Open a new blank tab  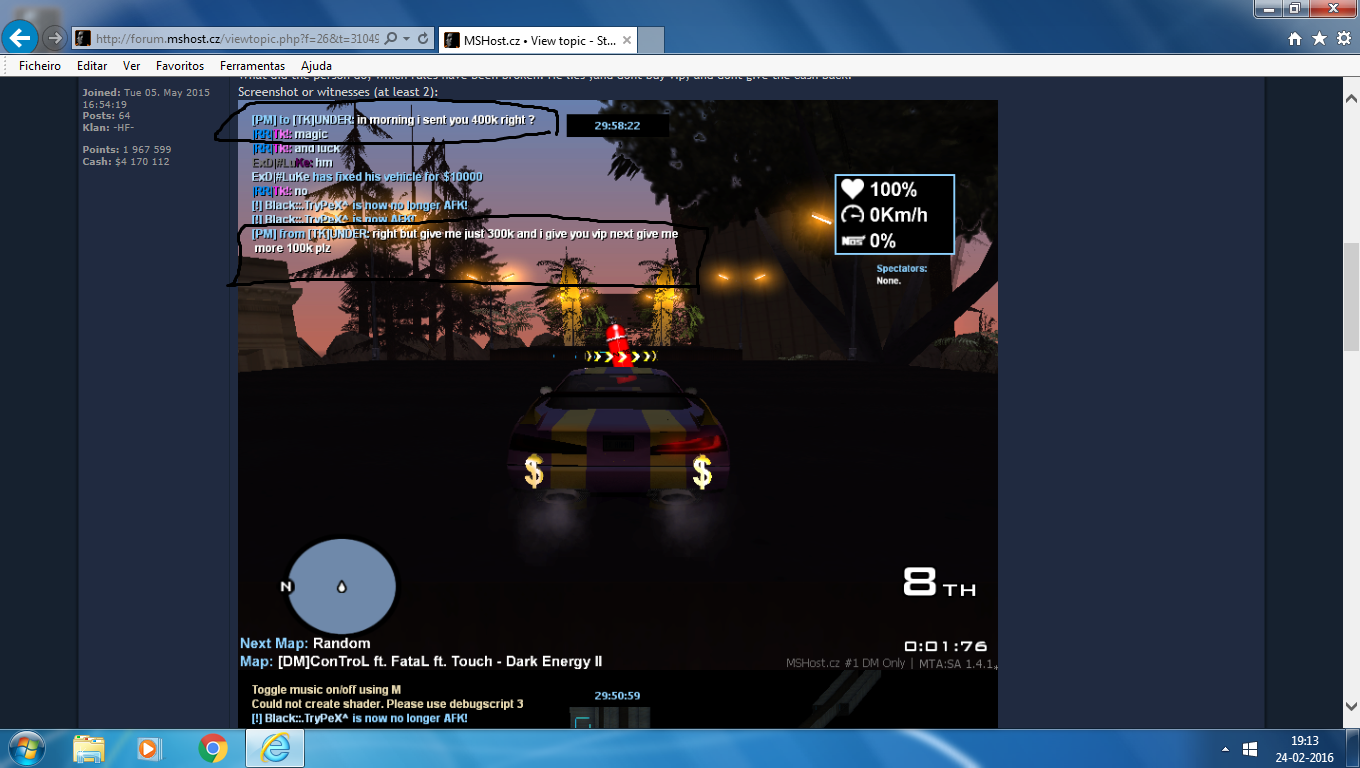pos(651,40)
